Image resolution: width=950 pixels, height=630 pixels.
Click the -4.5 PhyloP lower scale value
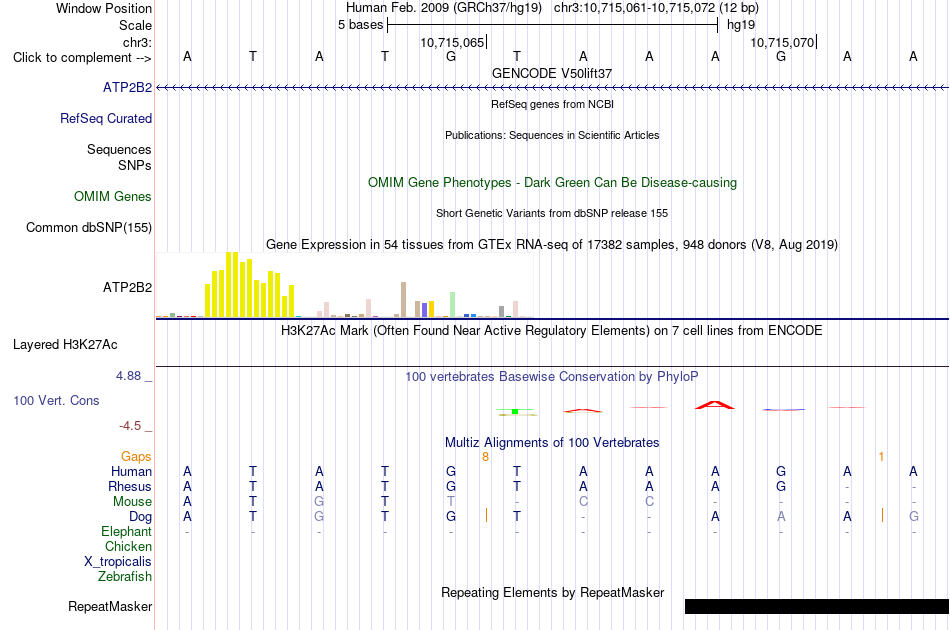pos(130,426)
